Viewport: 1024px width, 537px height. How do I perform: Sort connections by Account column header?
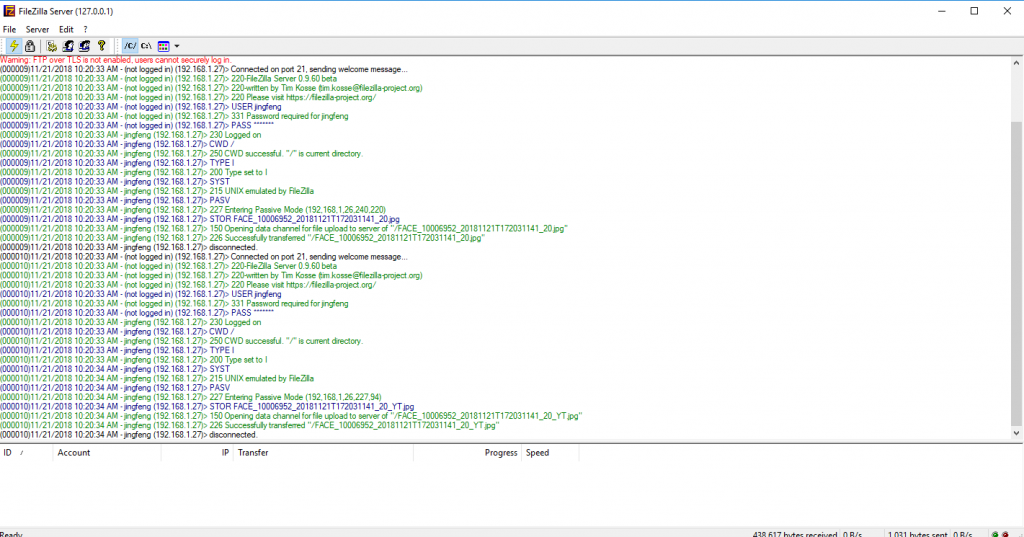pyautogui.click(x=107, y=453)
